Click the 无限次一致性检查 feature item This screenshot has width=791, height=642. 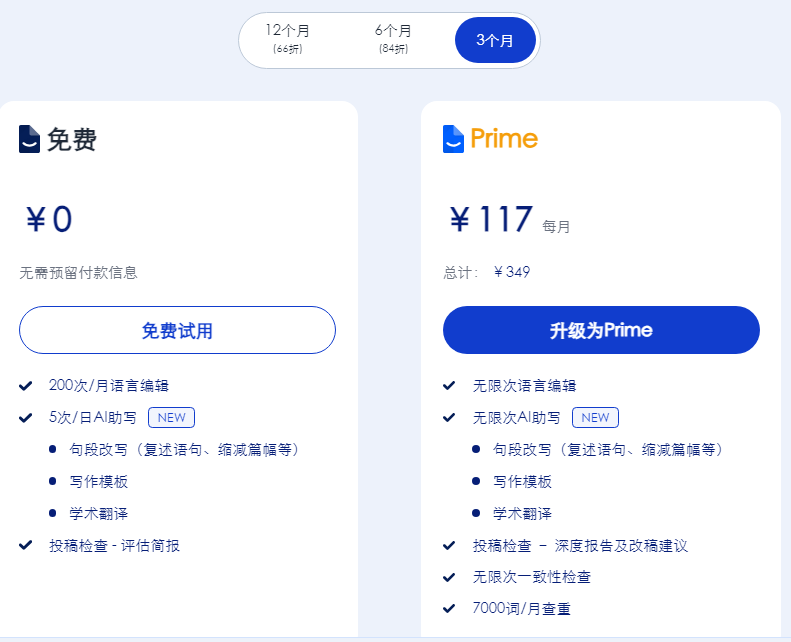(532, 577)
